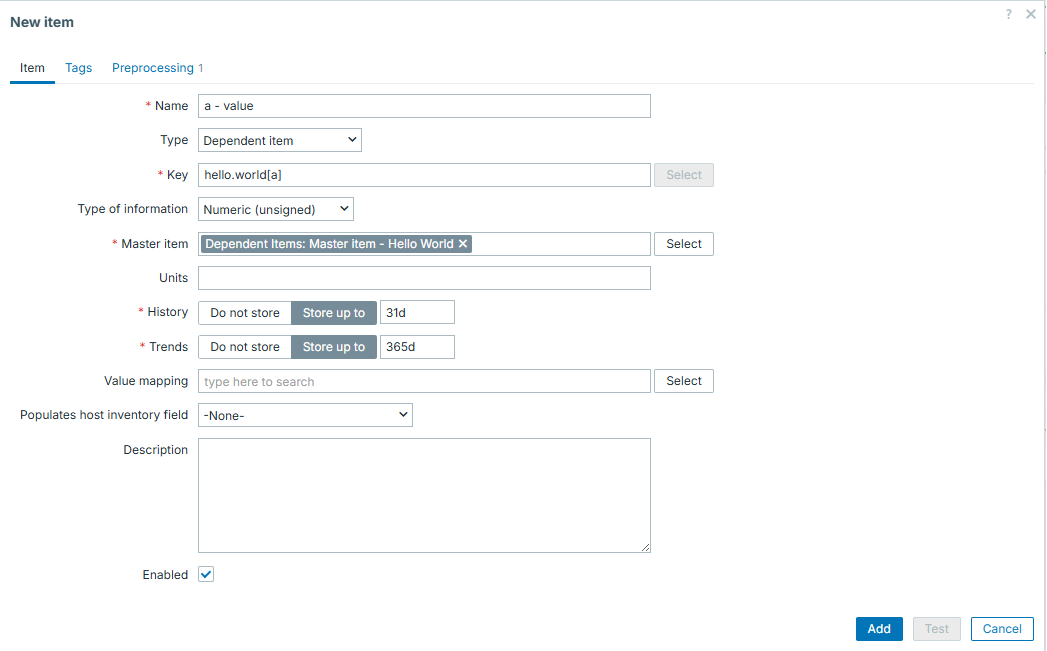The image size is (1047, 651).
Task: Click into the Units input field
Action: coord(424,278)
